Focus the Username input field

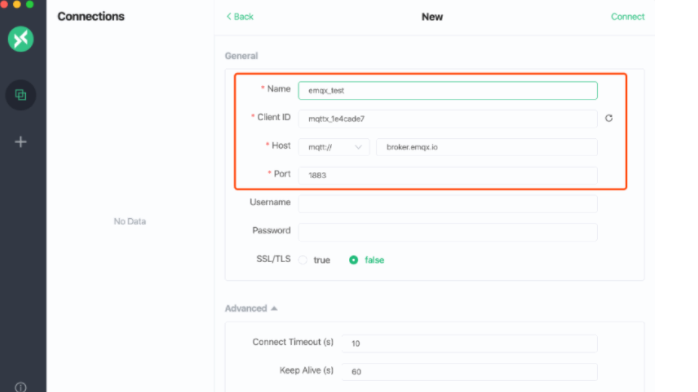[448, 204]
